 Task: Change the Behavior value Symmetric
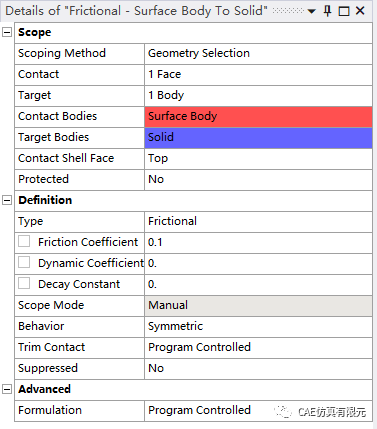pyautogui.click(x=258, y=327)
